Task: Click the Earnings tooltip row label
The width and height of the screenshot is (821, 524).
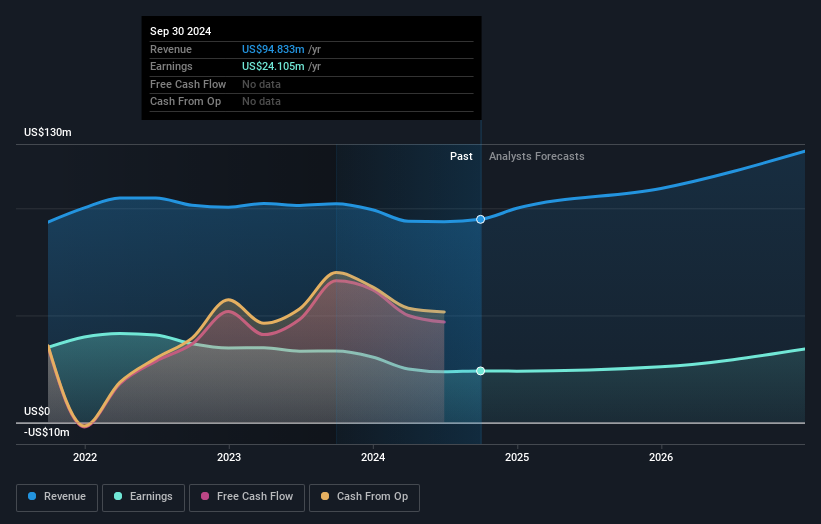Action: tap(171, 66)
